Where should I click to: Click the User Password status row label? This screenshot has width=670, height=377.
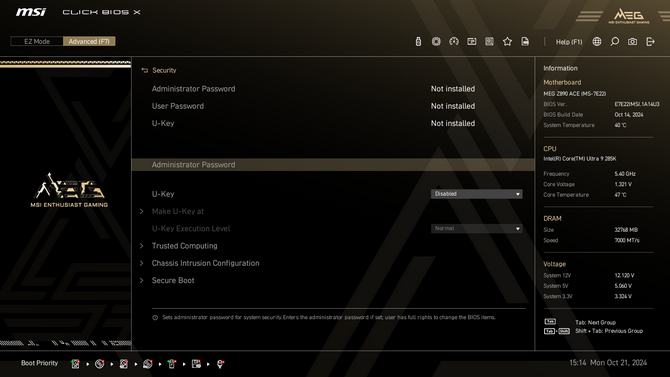click(178, 106)
